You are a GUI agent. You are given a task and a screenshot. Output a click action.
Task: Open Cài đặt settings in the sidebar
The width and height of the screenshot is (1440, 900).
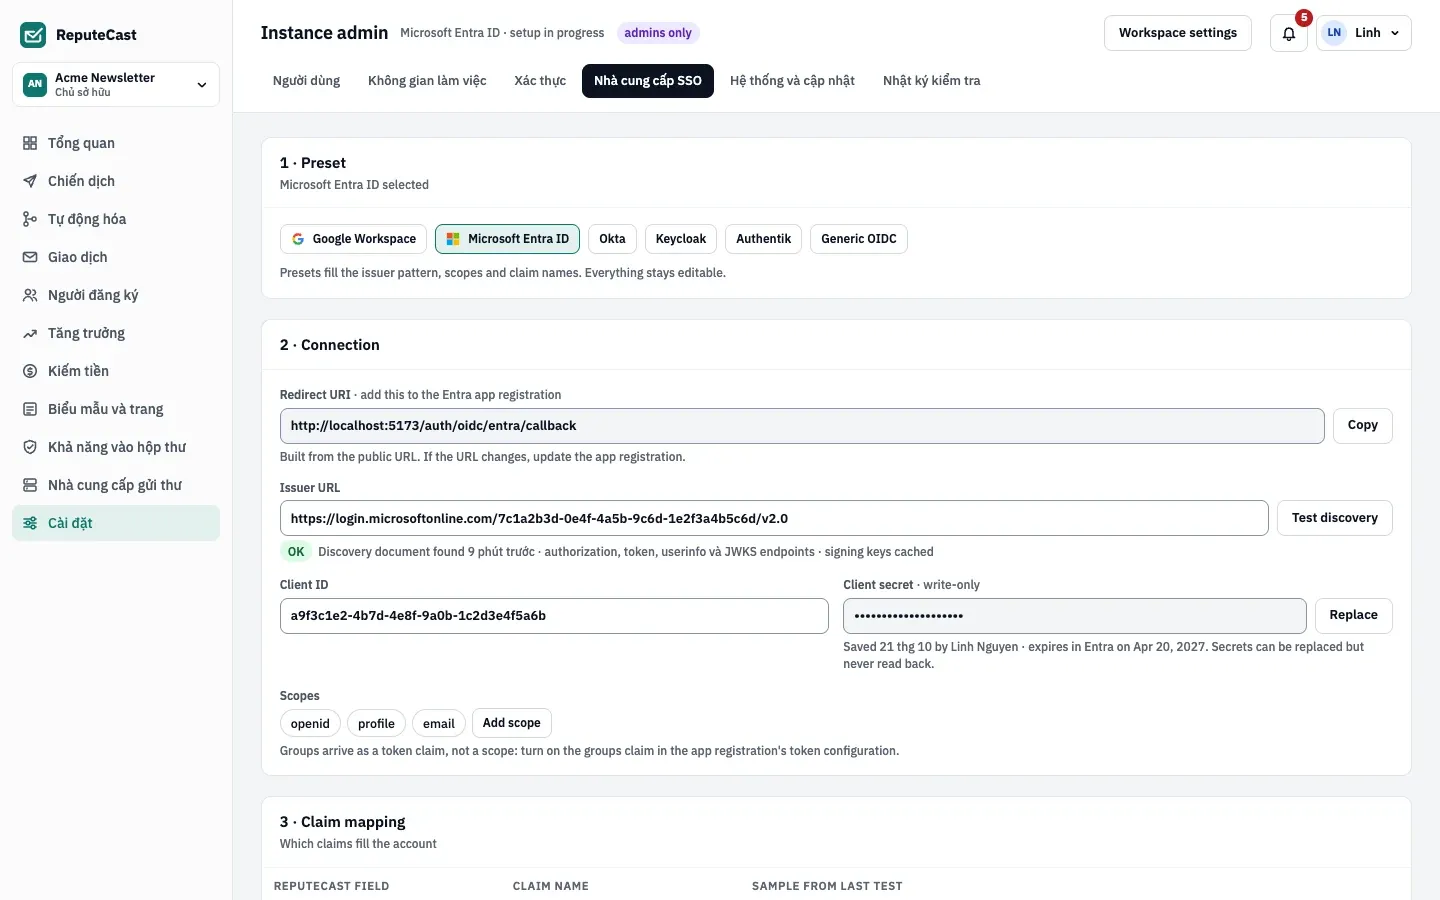116,523
